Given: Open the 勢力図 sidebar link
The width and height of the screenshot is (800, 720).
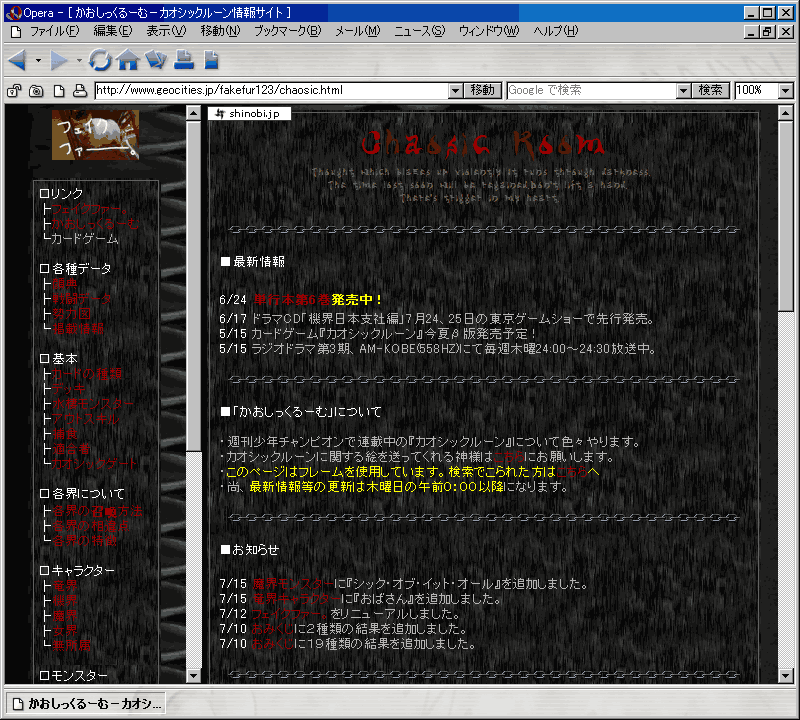Looking at the screenshot, I should click(71, 314).
